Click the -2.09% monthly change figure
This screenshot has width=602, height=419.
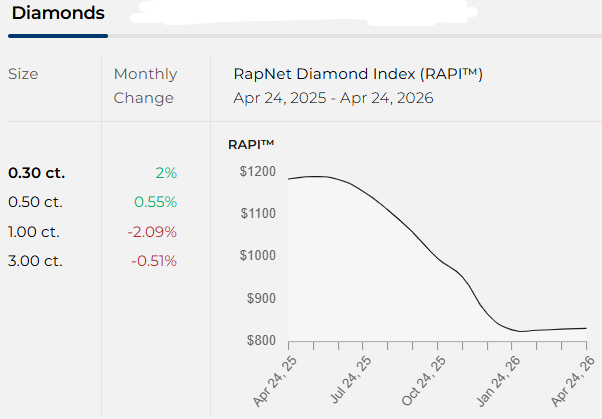tap(153, 232)
